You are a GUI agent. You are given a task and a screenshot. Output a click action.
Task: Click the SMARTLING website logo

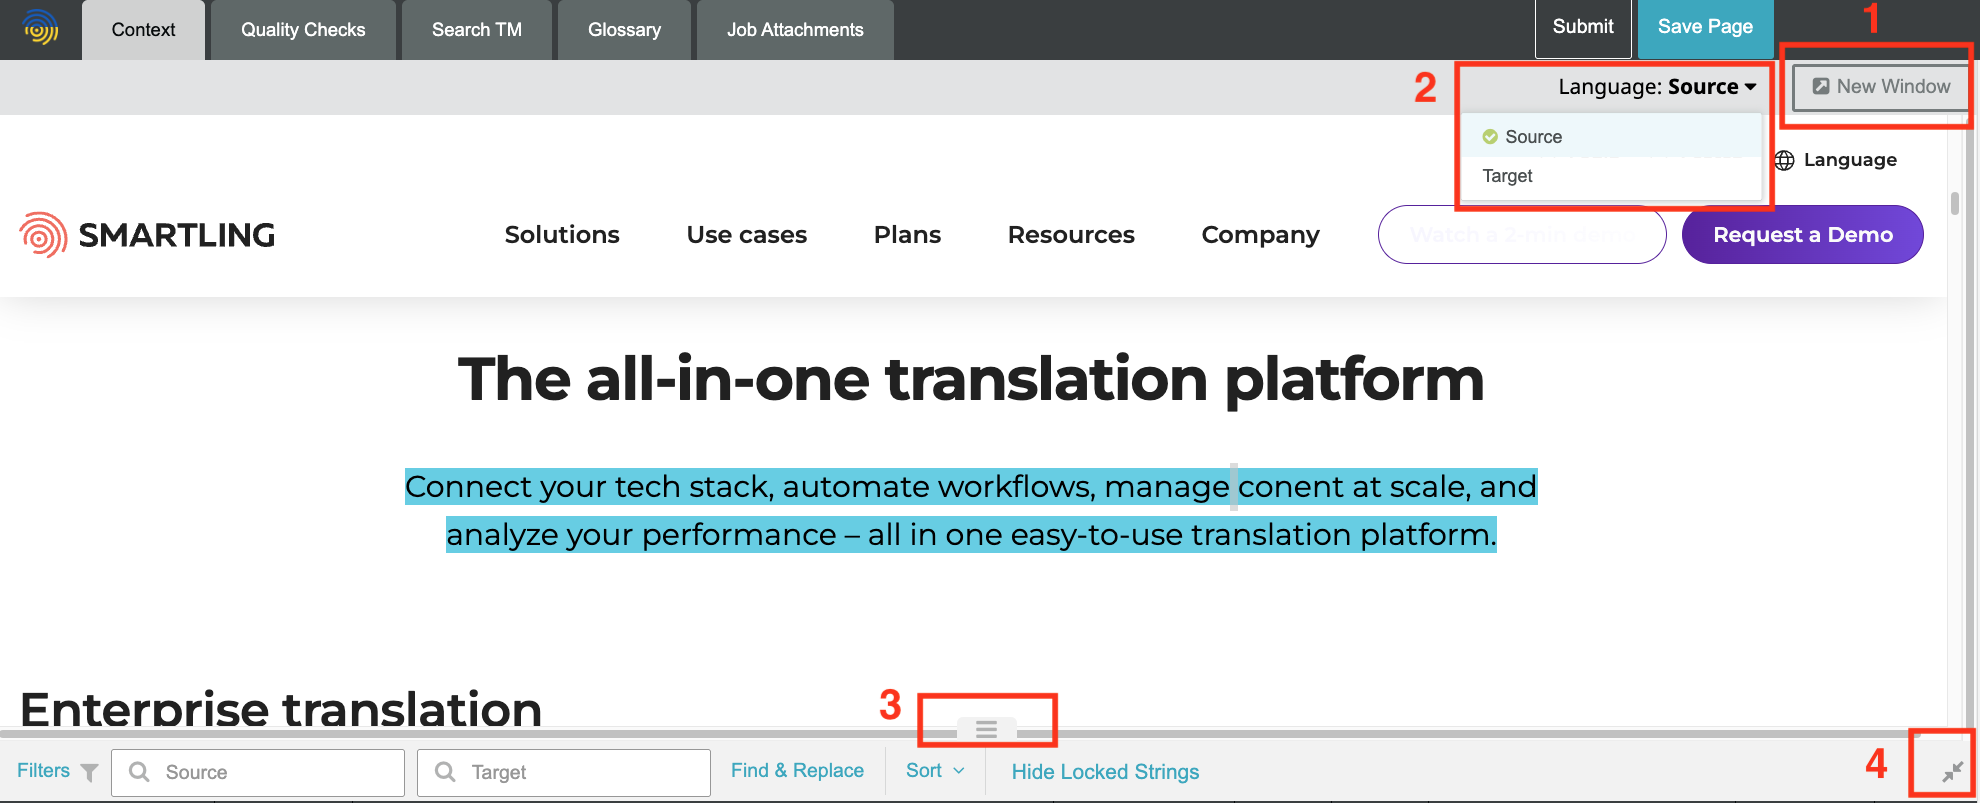pyautogui.click(x=147, y=235)
